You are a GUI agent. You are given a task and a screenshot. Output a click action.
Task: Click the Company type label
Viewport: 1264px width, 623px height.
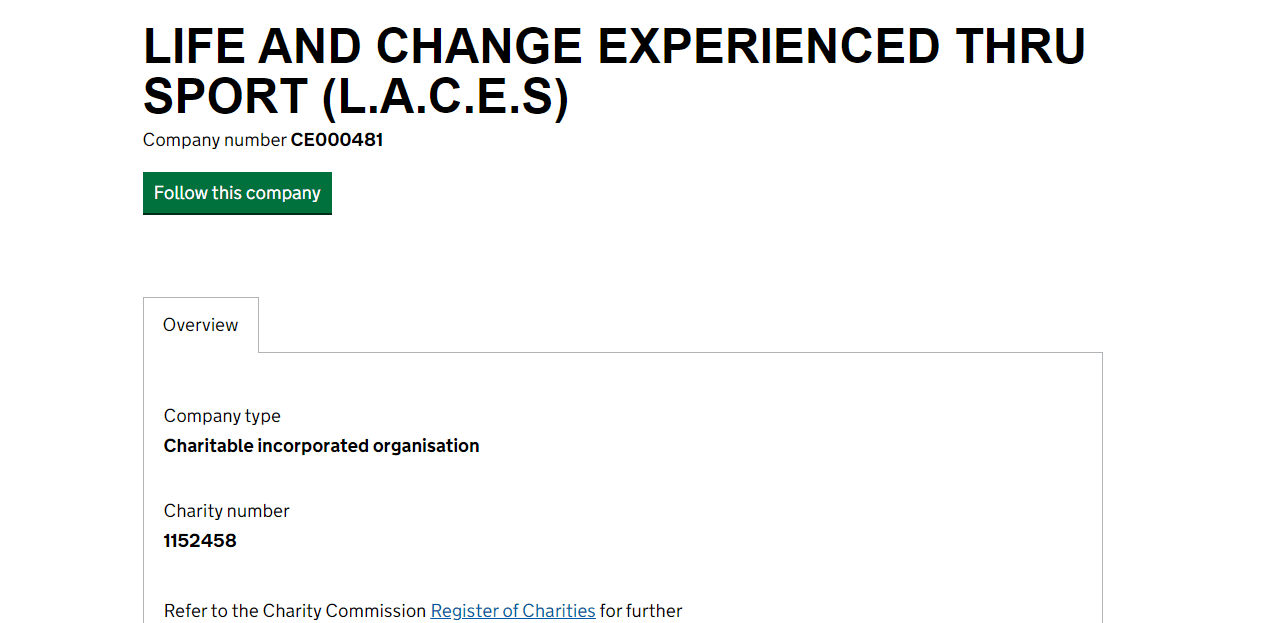click(x=222, y=416)
